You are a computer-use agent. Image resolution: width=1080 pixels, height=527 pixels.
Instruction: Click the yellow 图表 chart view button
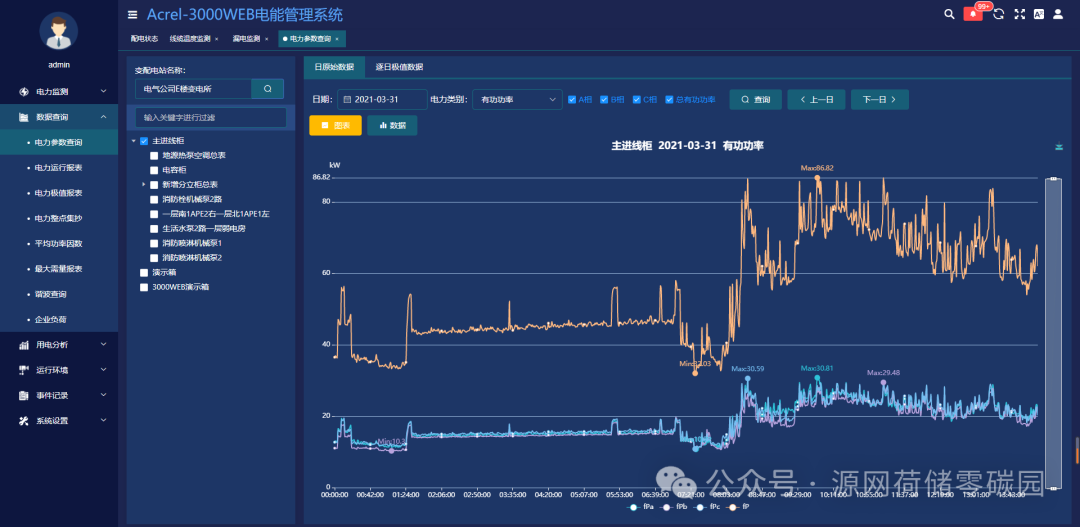click(335, 125)
